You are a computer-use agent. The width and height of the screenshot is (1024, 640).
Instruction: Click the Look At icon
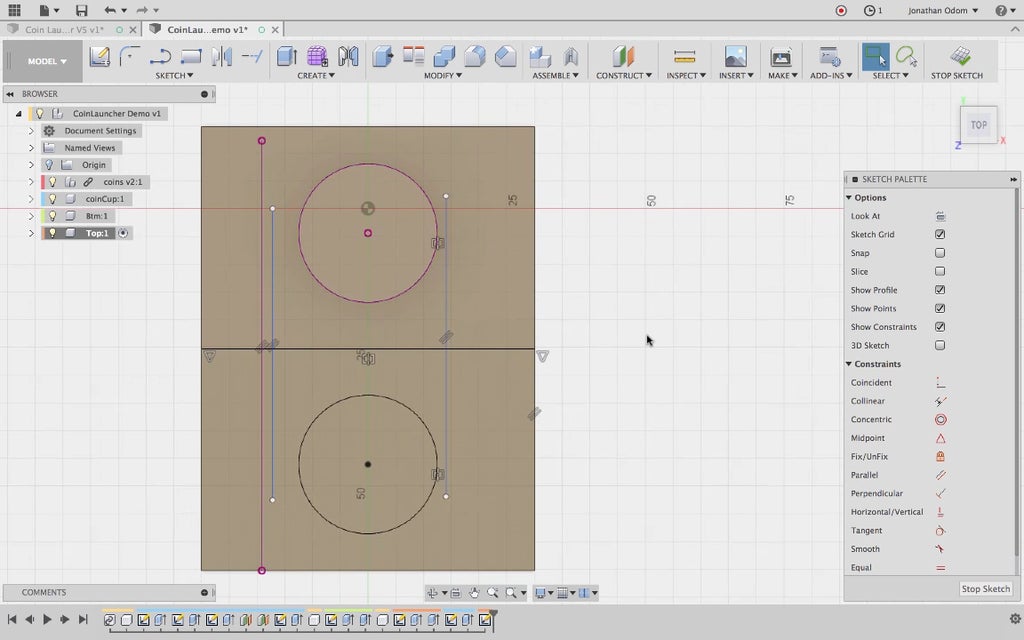(940, 216)
